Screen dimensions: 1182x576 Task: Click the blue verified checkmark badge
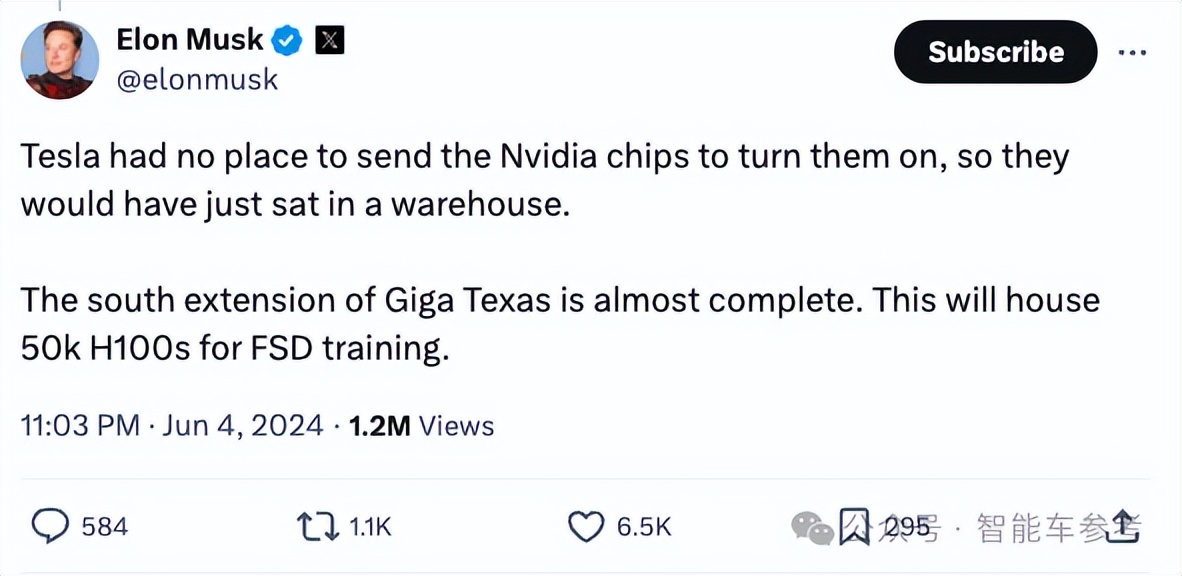pos(288,40)
